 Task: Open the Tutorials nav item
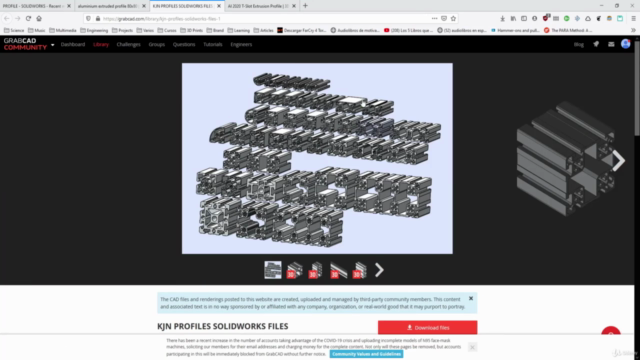pos(213,44)
